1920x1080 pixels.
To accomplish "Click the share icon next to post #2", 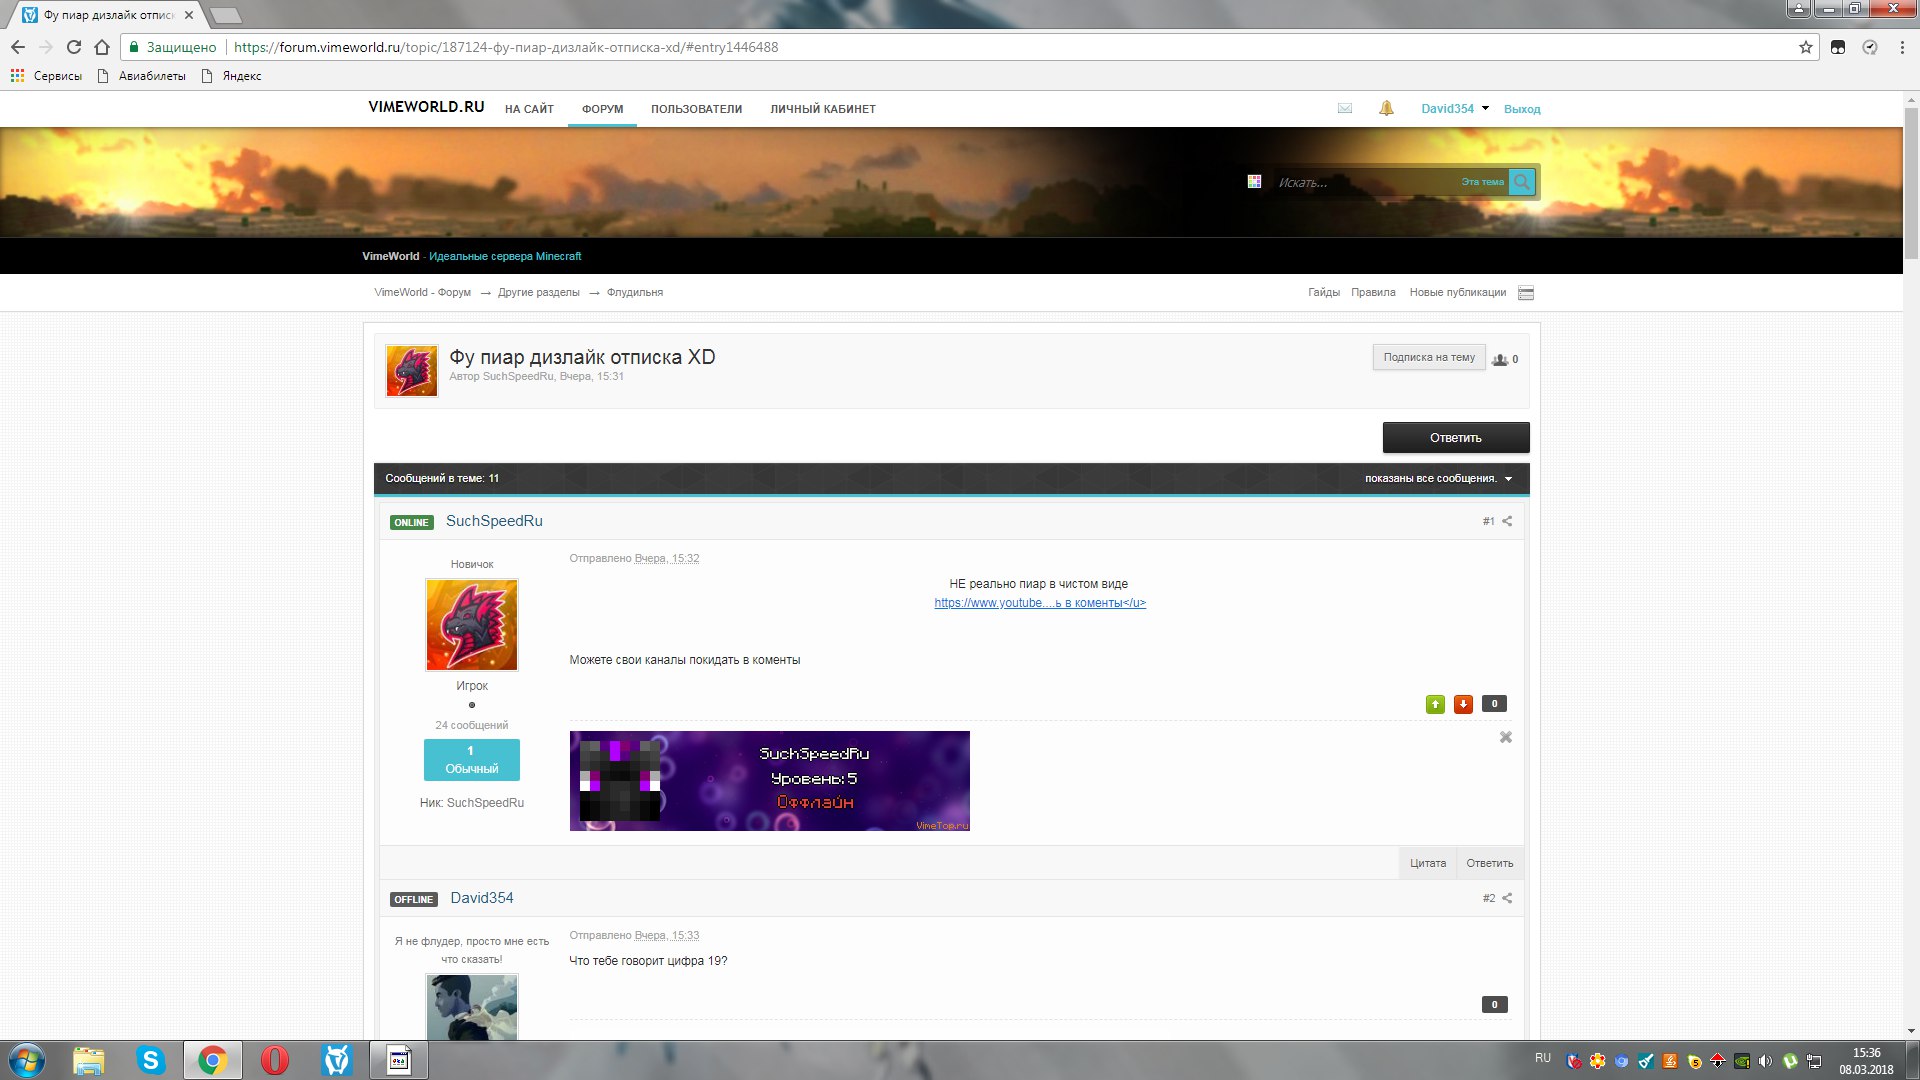I will (x=1507, y=898).
